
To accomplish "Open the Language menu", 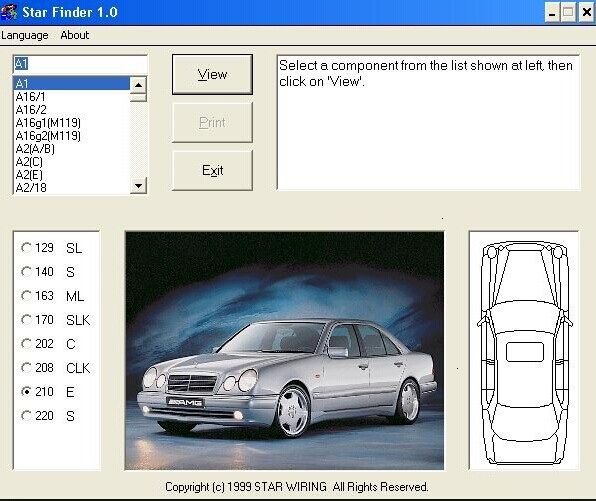I will coord(25,35).
